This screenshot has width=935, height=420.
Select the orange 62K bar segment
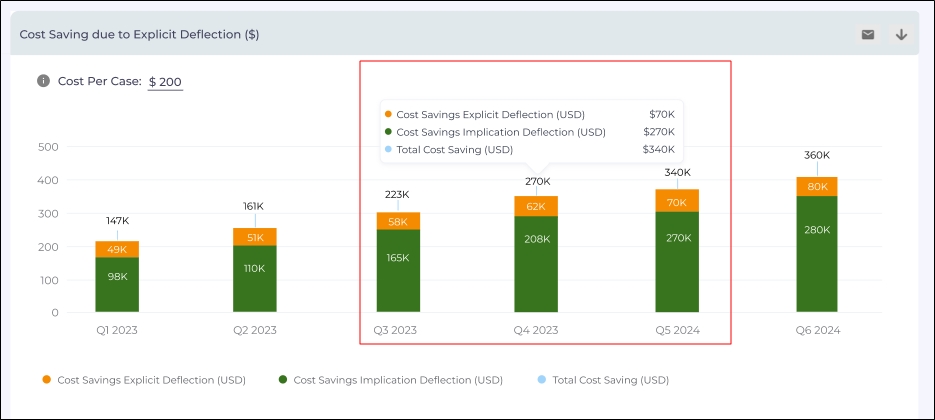click(x=536, y=206)
